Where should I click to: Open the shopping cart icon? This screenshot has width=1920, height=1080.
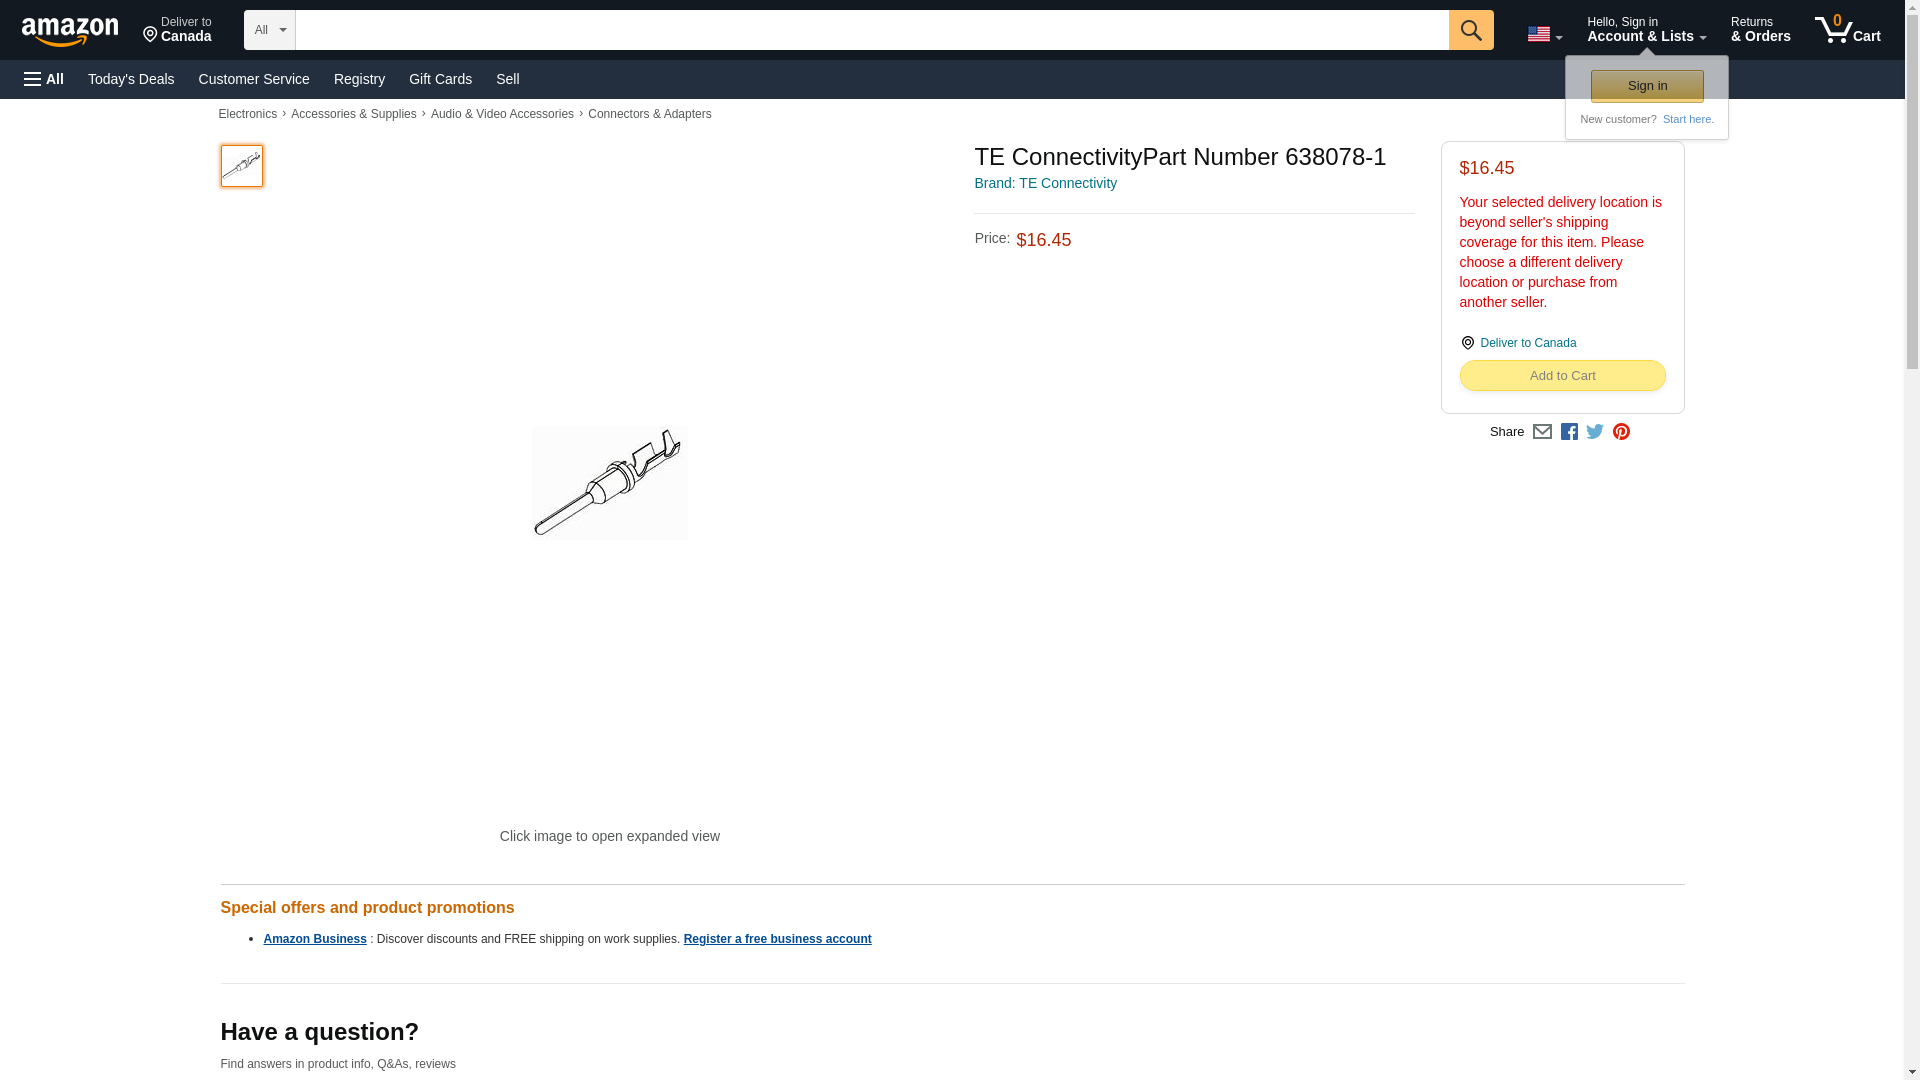1847,29
